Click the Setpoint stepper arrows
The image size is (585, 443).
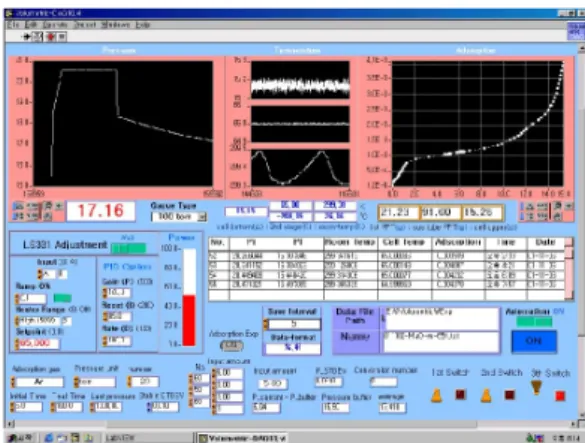(17, 344)
